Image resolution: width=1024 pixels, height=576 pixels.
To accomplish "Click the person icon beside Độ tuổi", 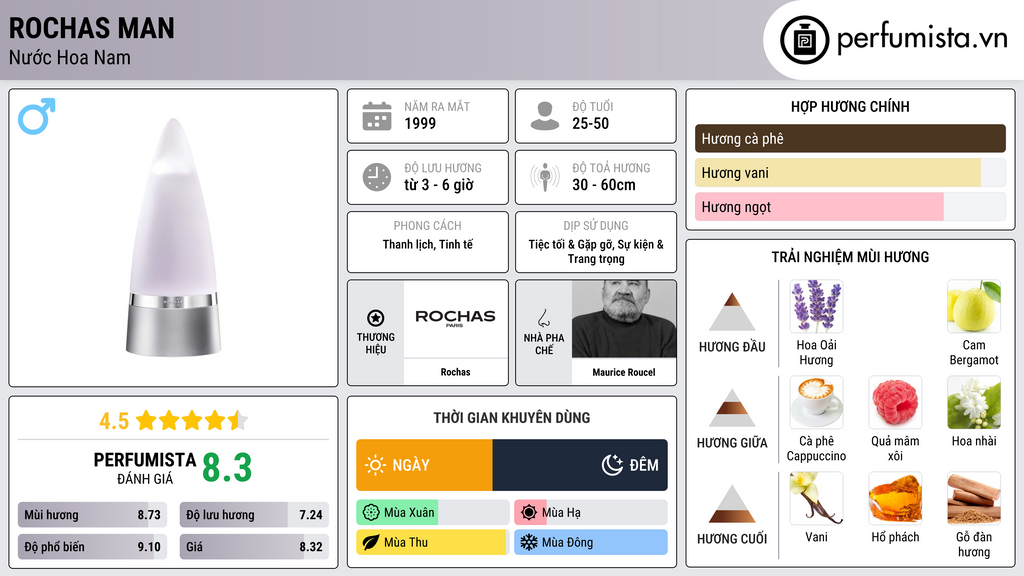I will [545, 116].
